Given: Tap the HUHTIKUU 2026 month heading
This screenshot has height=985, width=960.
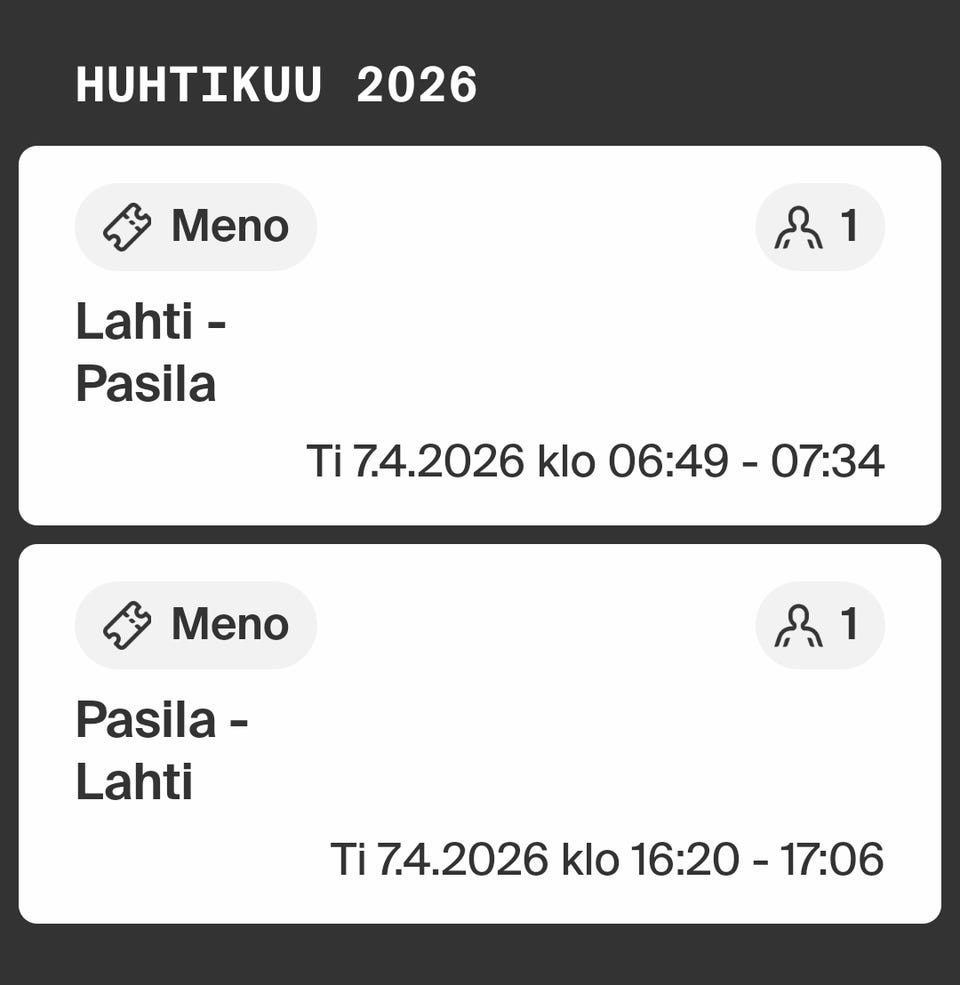Looking at the screenshot, I should 277,86.
